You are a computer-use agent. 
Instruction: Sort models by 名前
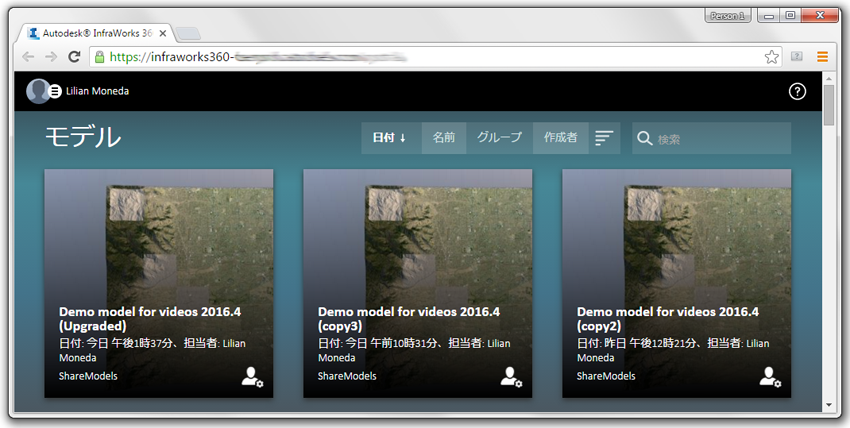444,138
